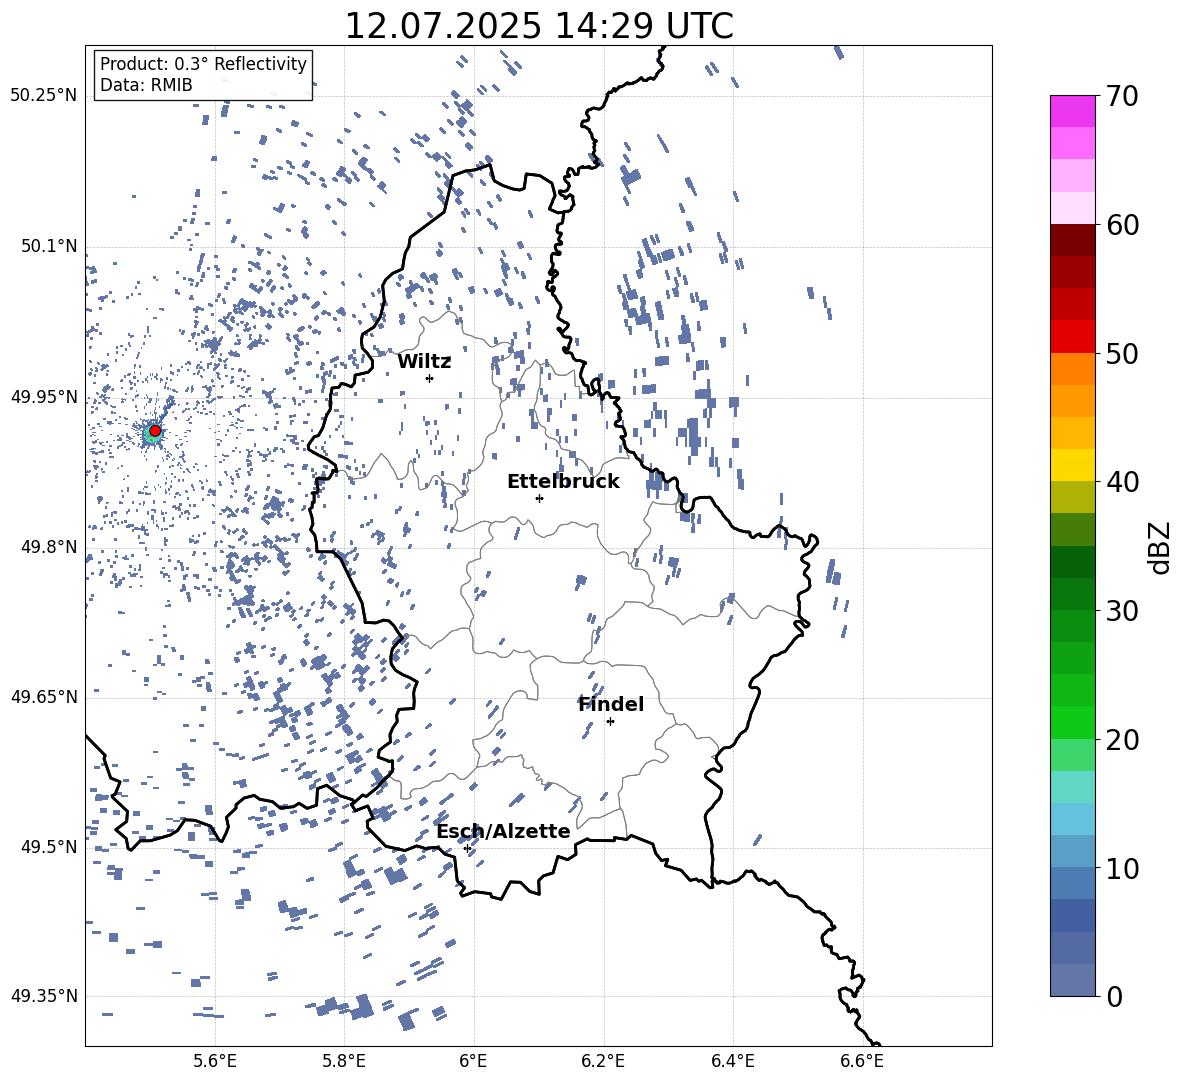Click the bright red colorbar swatch above 50

[1073, 337]
